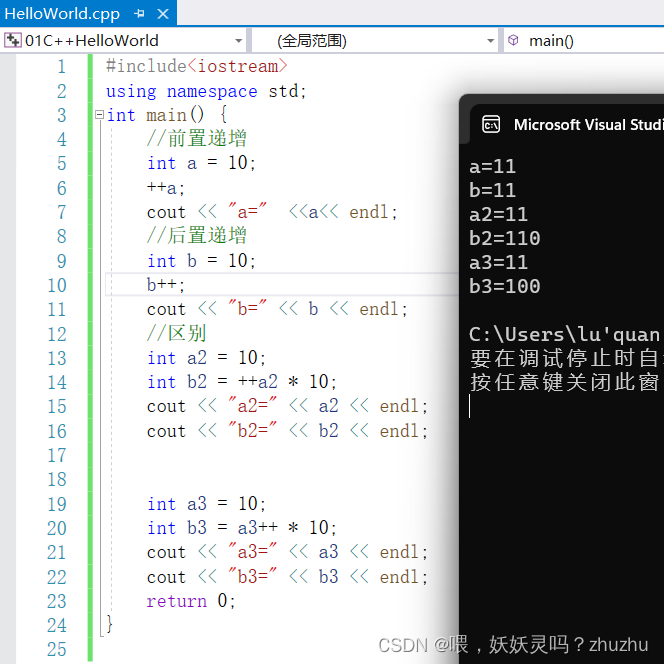The image size is (664, 664).
Task: Click console output line "a=11"
Action: point(492,166)
